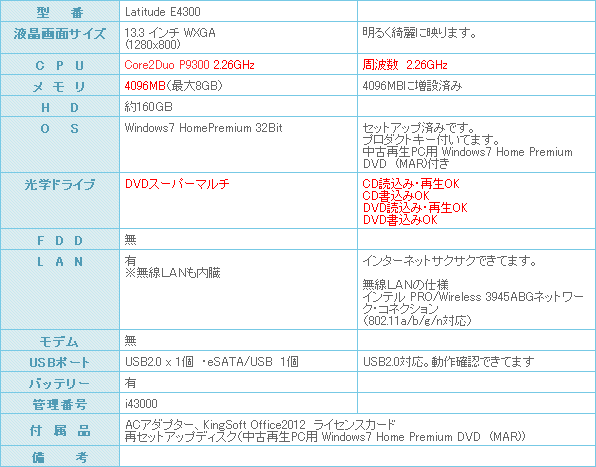The width and height of the screenshot is (596, 467).
Task: Select the red DVDスーパーマルチ text
Action: click(x=177, y=184)
